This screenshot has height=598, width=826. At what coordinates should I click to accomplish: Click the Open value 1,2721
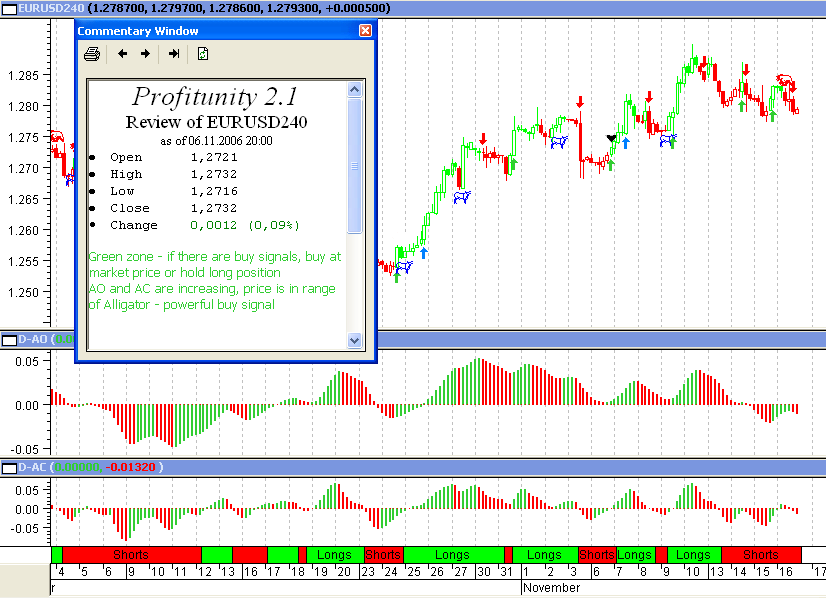214,158
